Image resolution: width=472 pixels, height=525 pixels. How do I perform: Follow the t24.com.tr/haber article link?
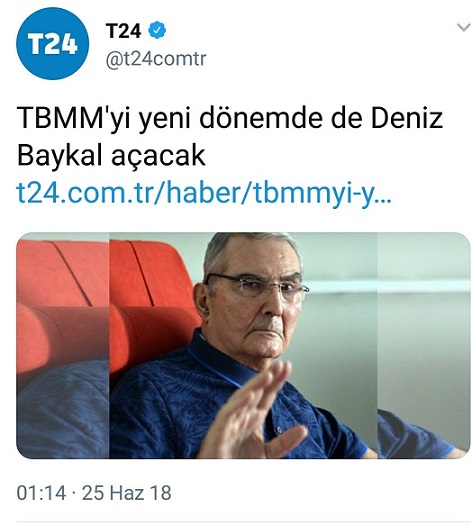click(204, 194)
